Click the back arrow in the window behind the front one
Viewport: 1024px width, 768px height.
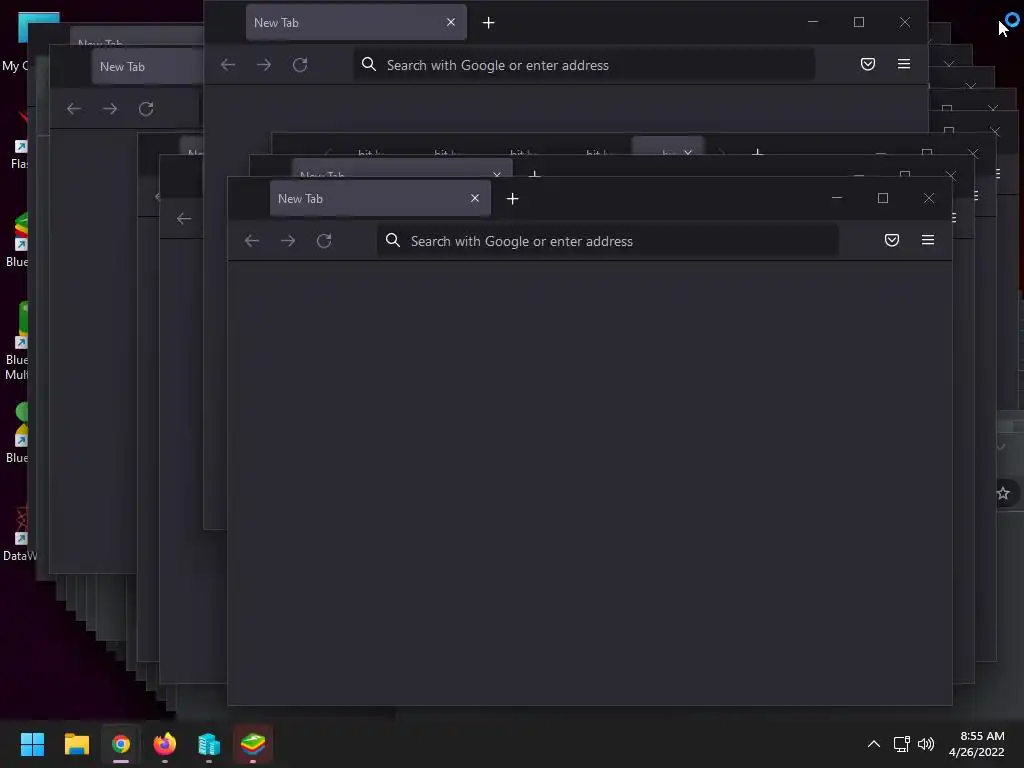tap(184, 219)
